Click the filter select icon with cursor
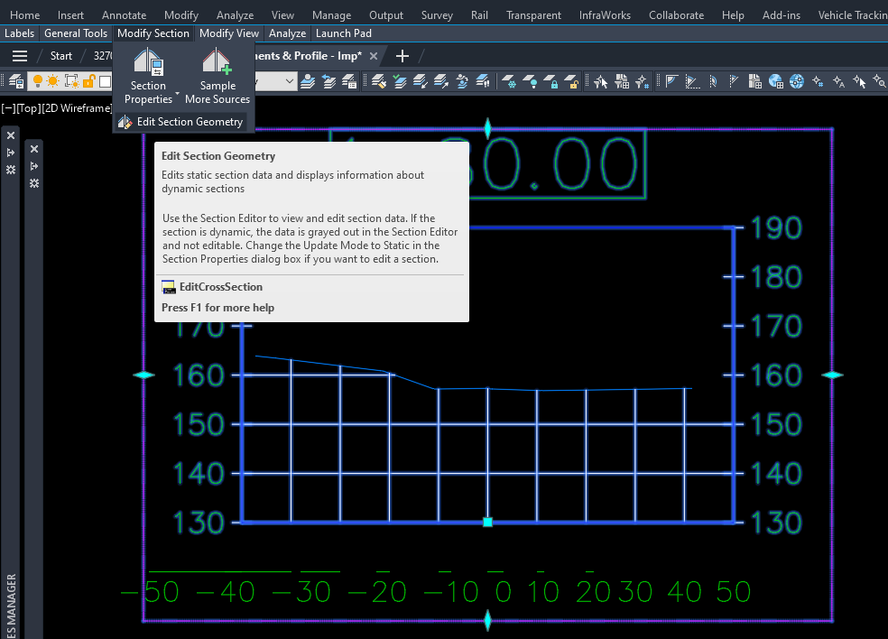The height and width of the screenshot is (639, 888). click(601, 82)
